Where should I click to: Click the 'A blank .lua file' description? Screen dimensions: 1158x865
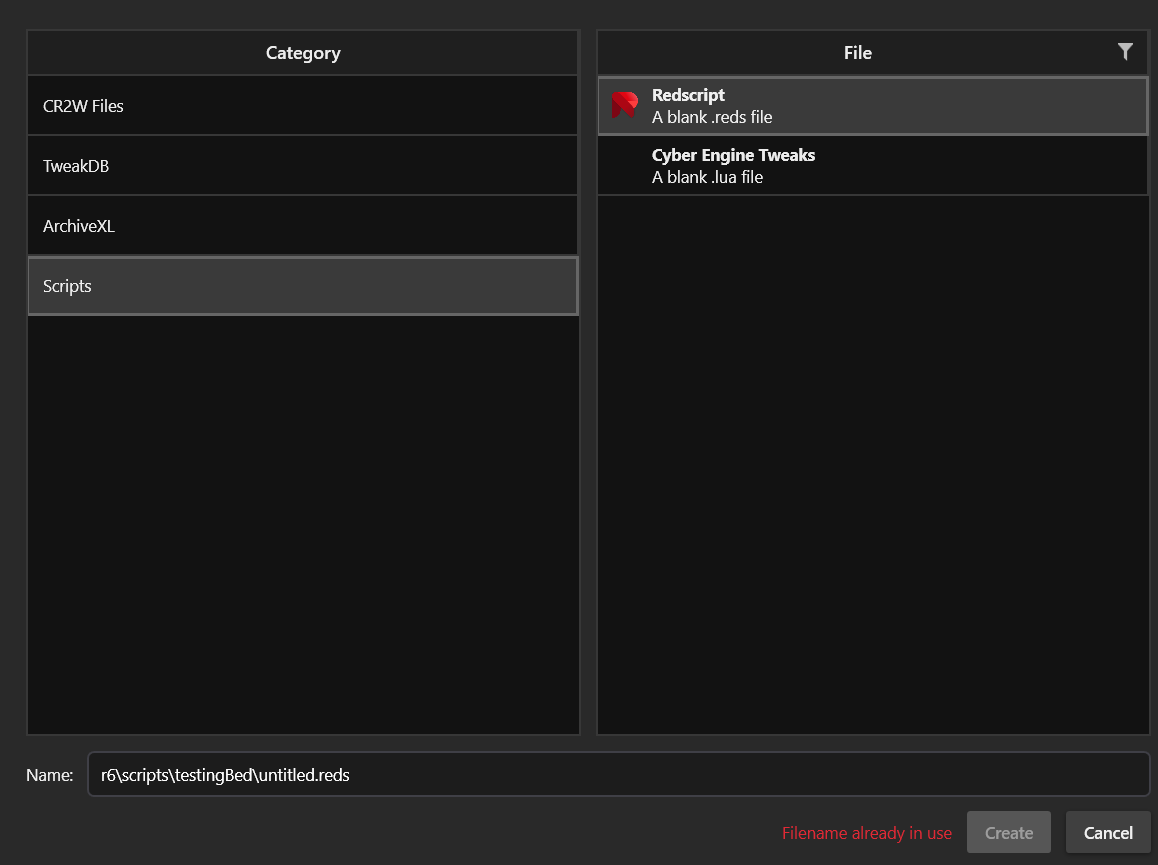tap(708, 177)
